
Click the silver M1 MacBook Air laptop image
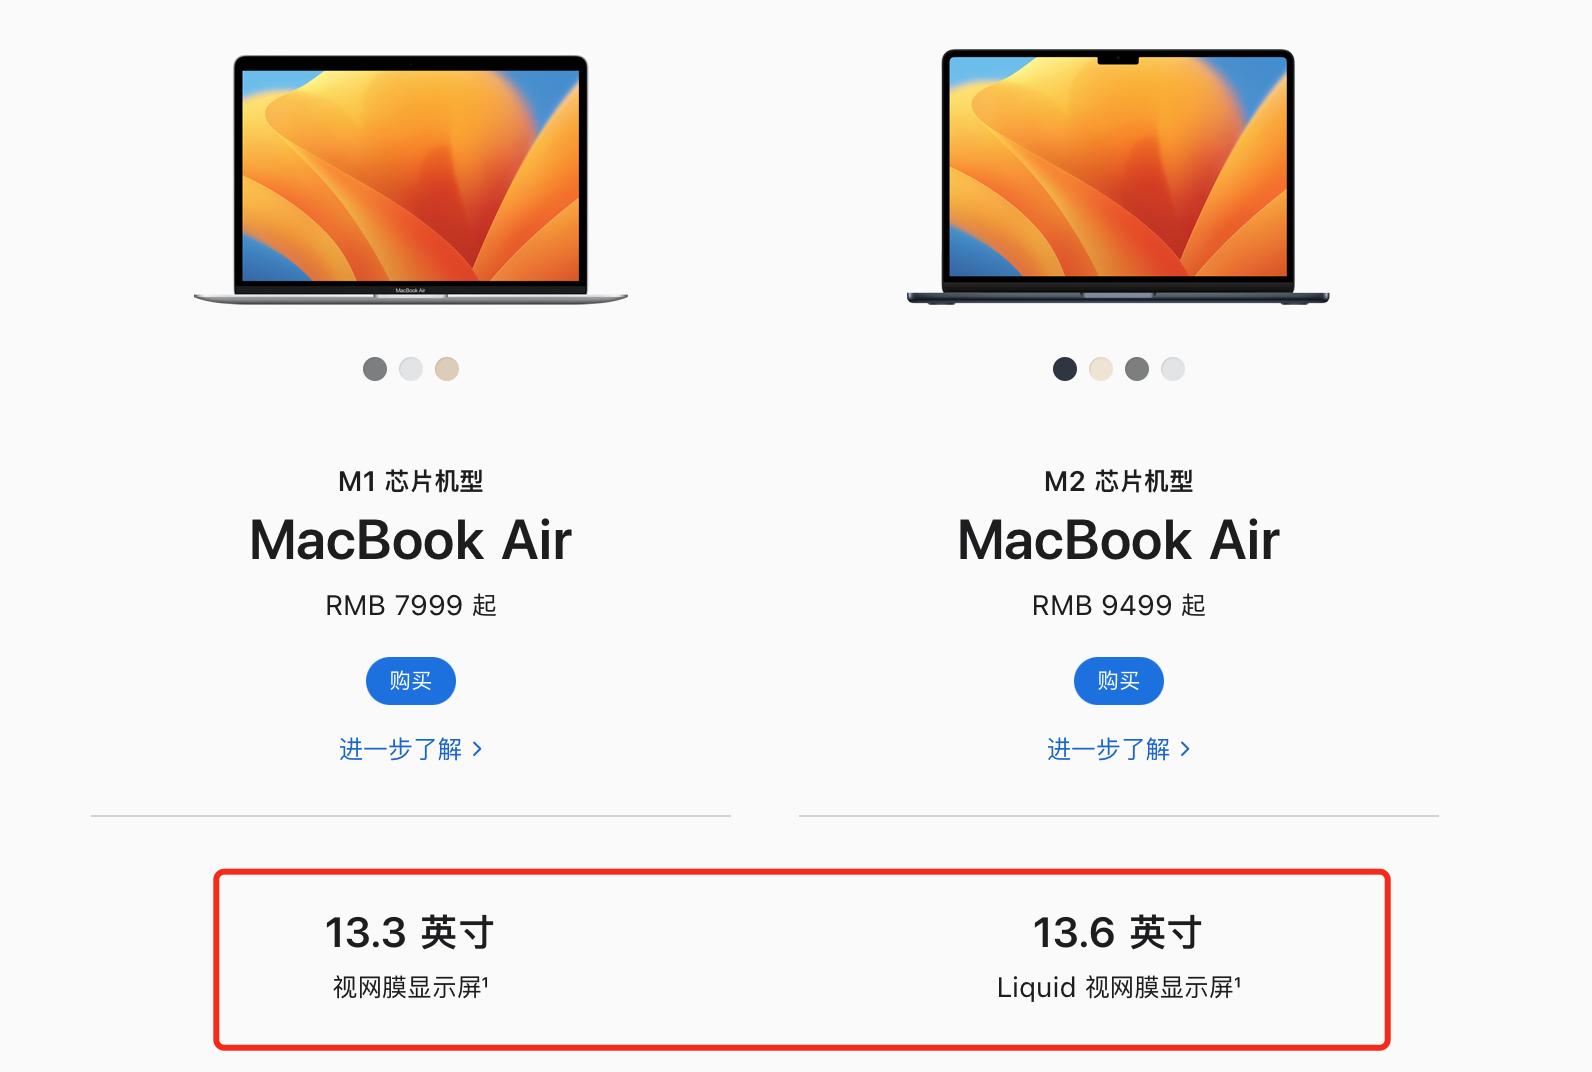[x=411, y=180]
